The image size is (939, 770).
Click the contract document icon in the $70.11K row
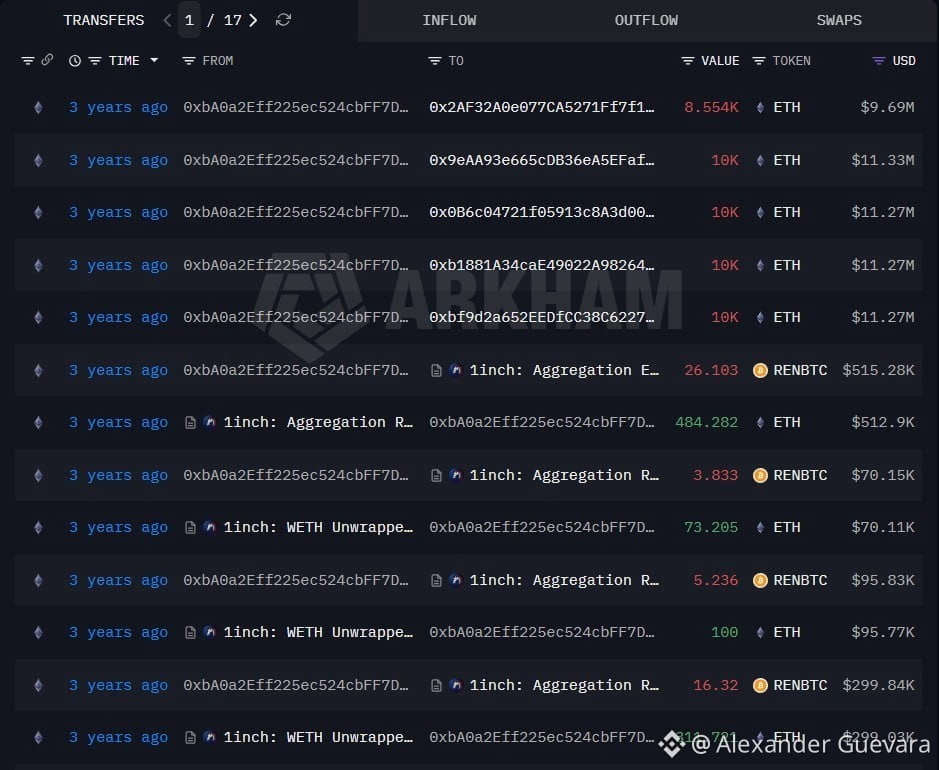[190, 528]
